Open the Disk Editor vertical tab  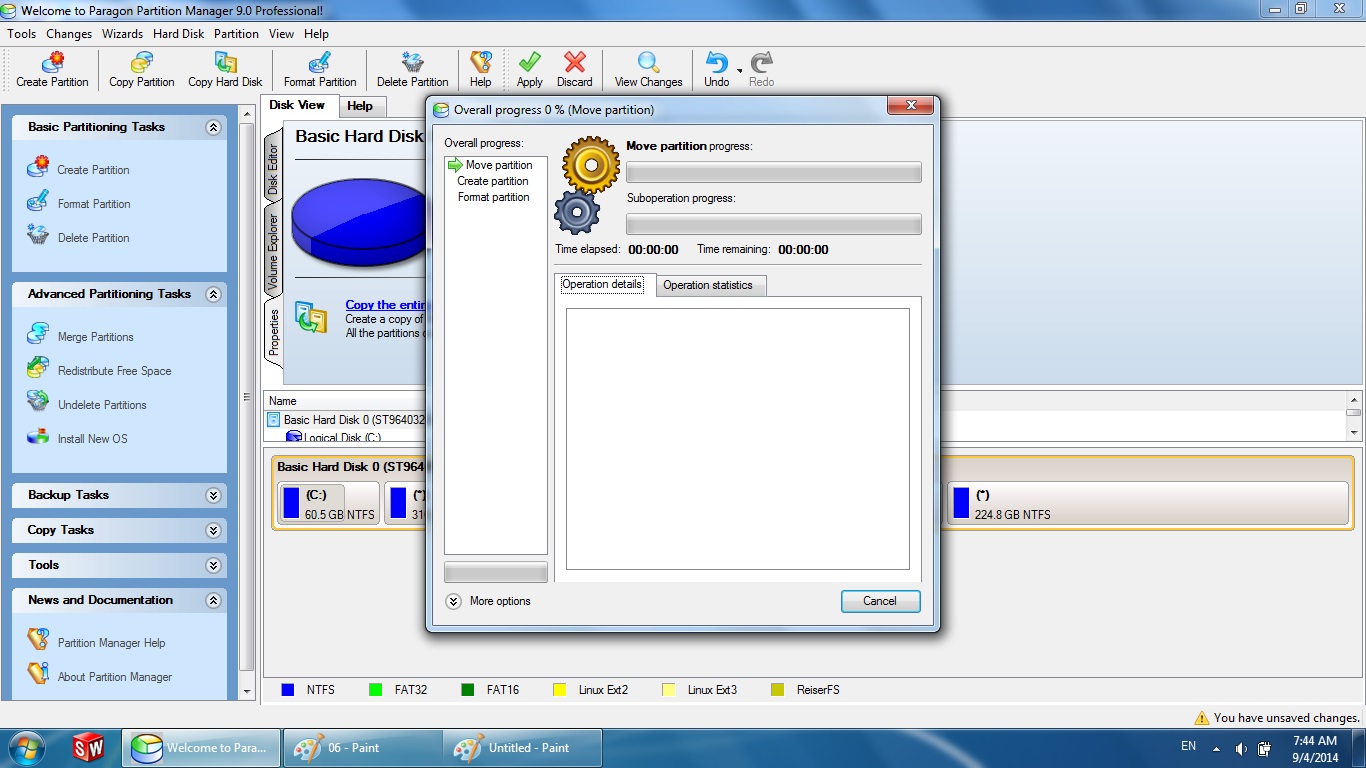[x=273, y=169]
